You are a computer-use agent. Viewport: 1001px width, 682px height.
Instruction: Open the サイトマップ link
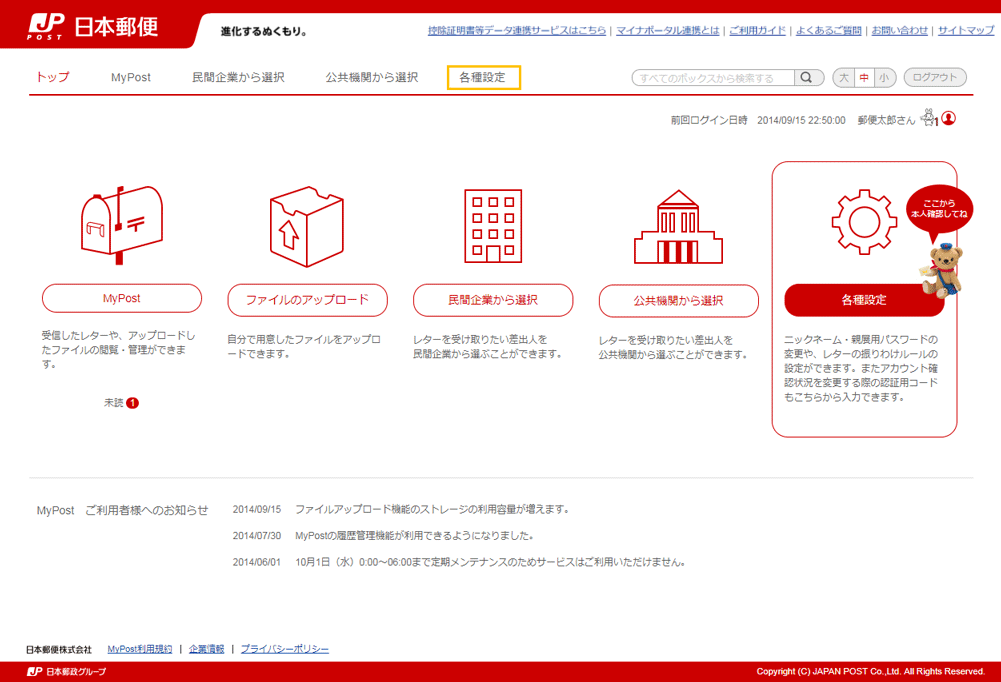coord(966,31)
